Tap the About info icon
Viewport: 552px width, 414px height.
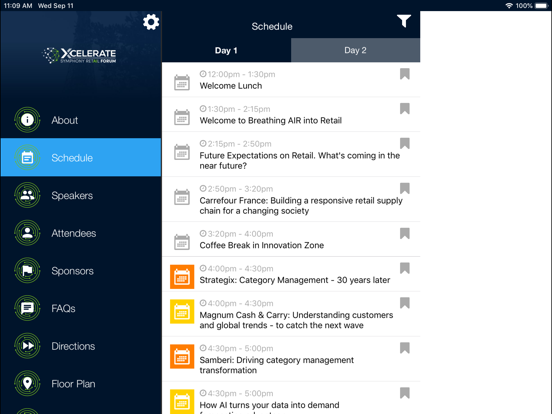click(x=27, y=120)
